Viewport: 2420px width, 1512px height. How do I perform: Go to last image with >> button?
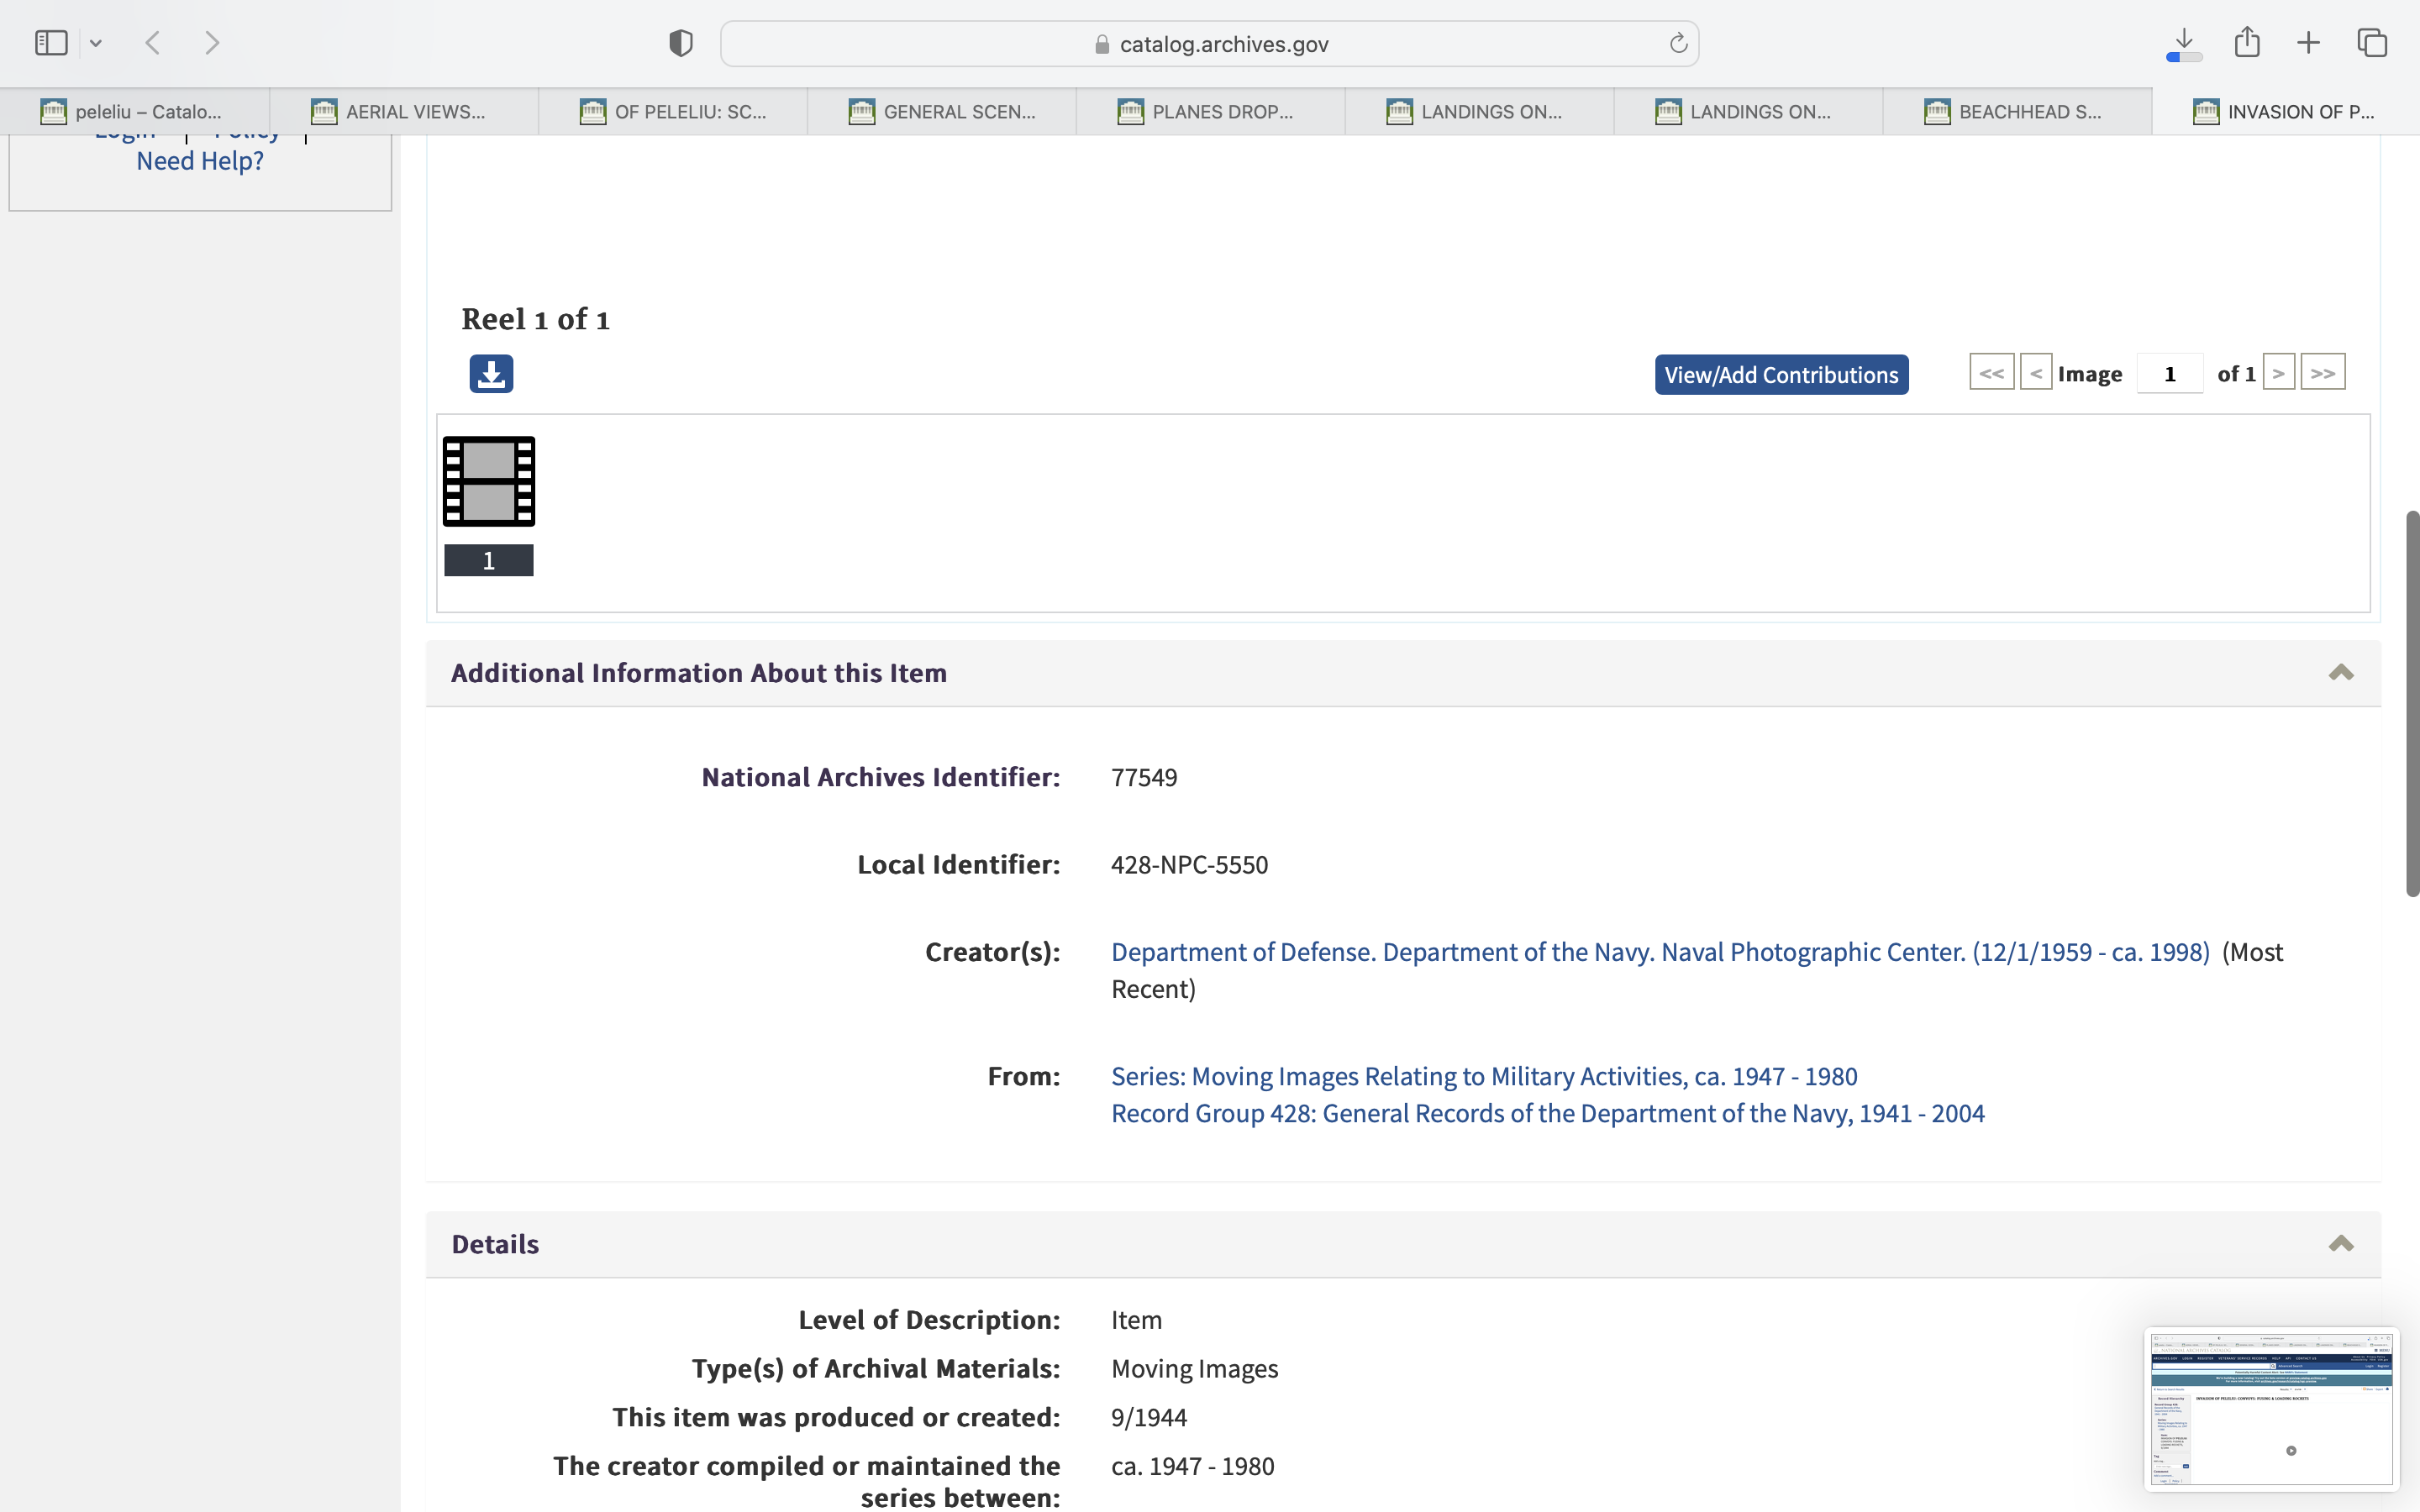point(2322,373)
